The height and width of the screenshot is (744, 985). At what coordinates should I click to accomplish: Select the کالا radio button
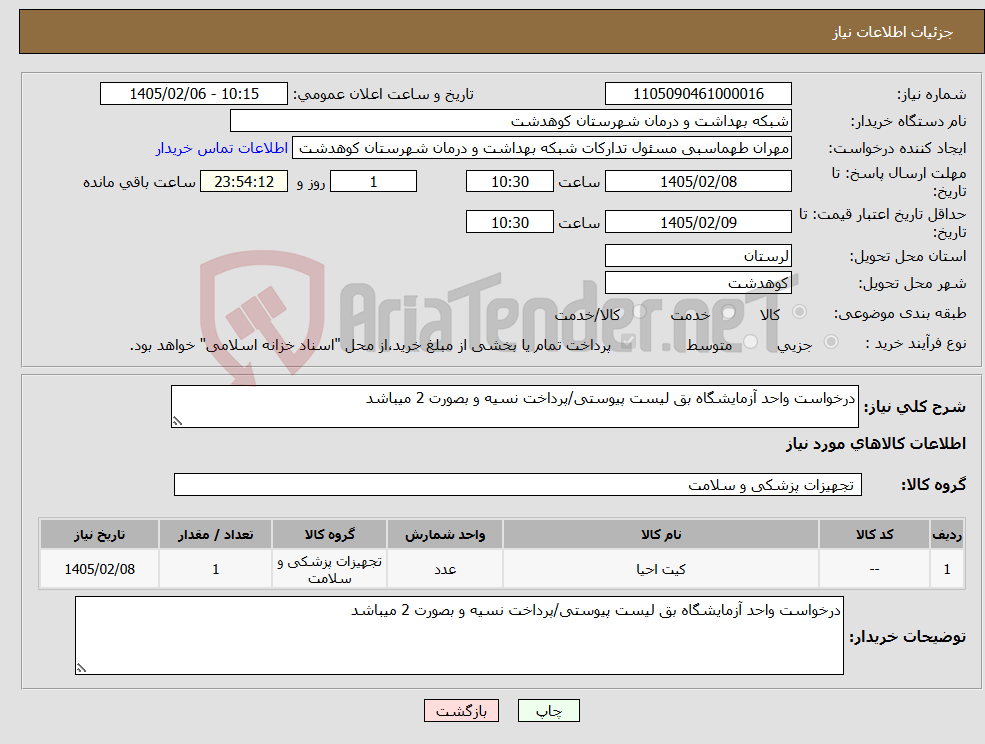click(x=800, y=312)
